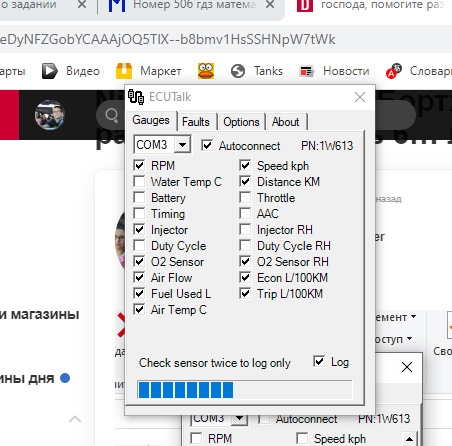
Task: Click the blue connection progress bar
Action: pyautogui.click(x=245, y=390)
